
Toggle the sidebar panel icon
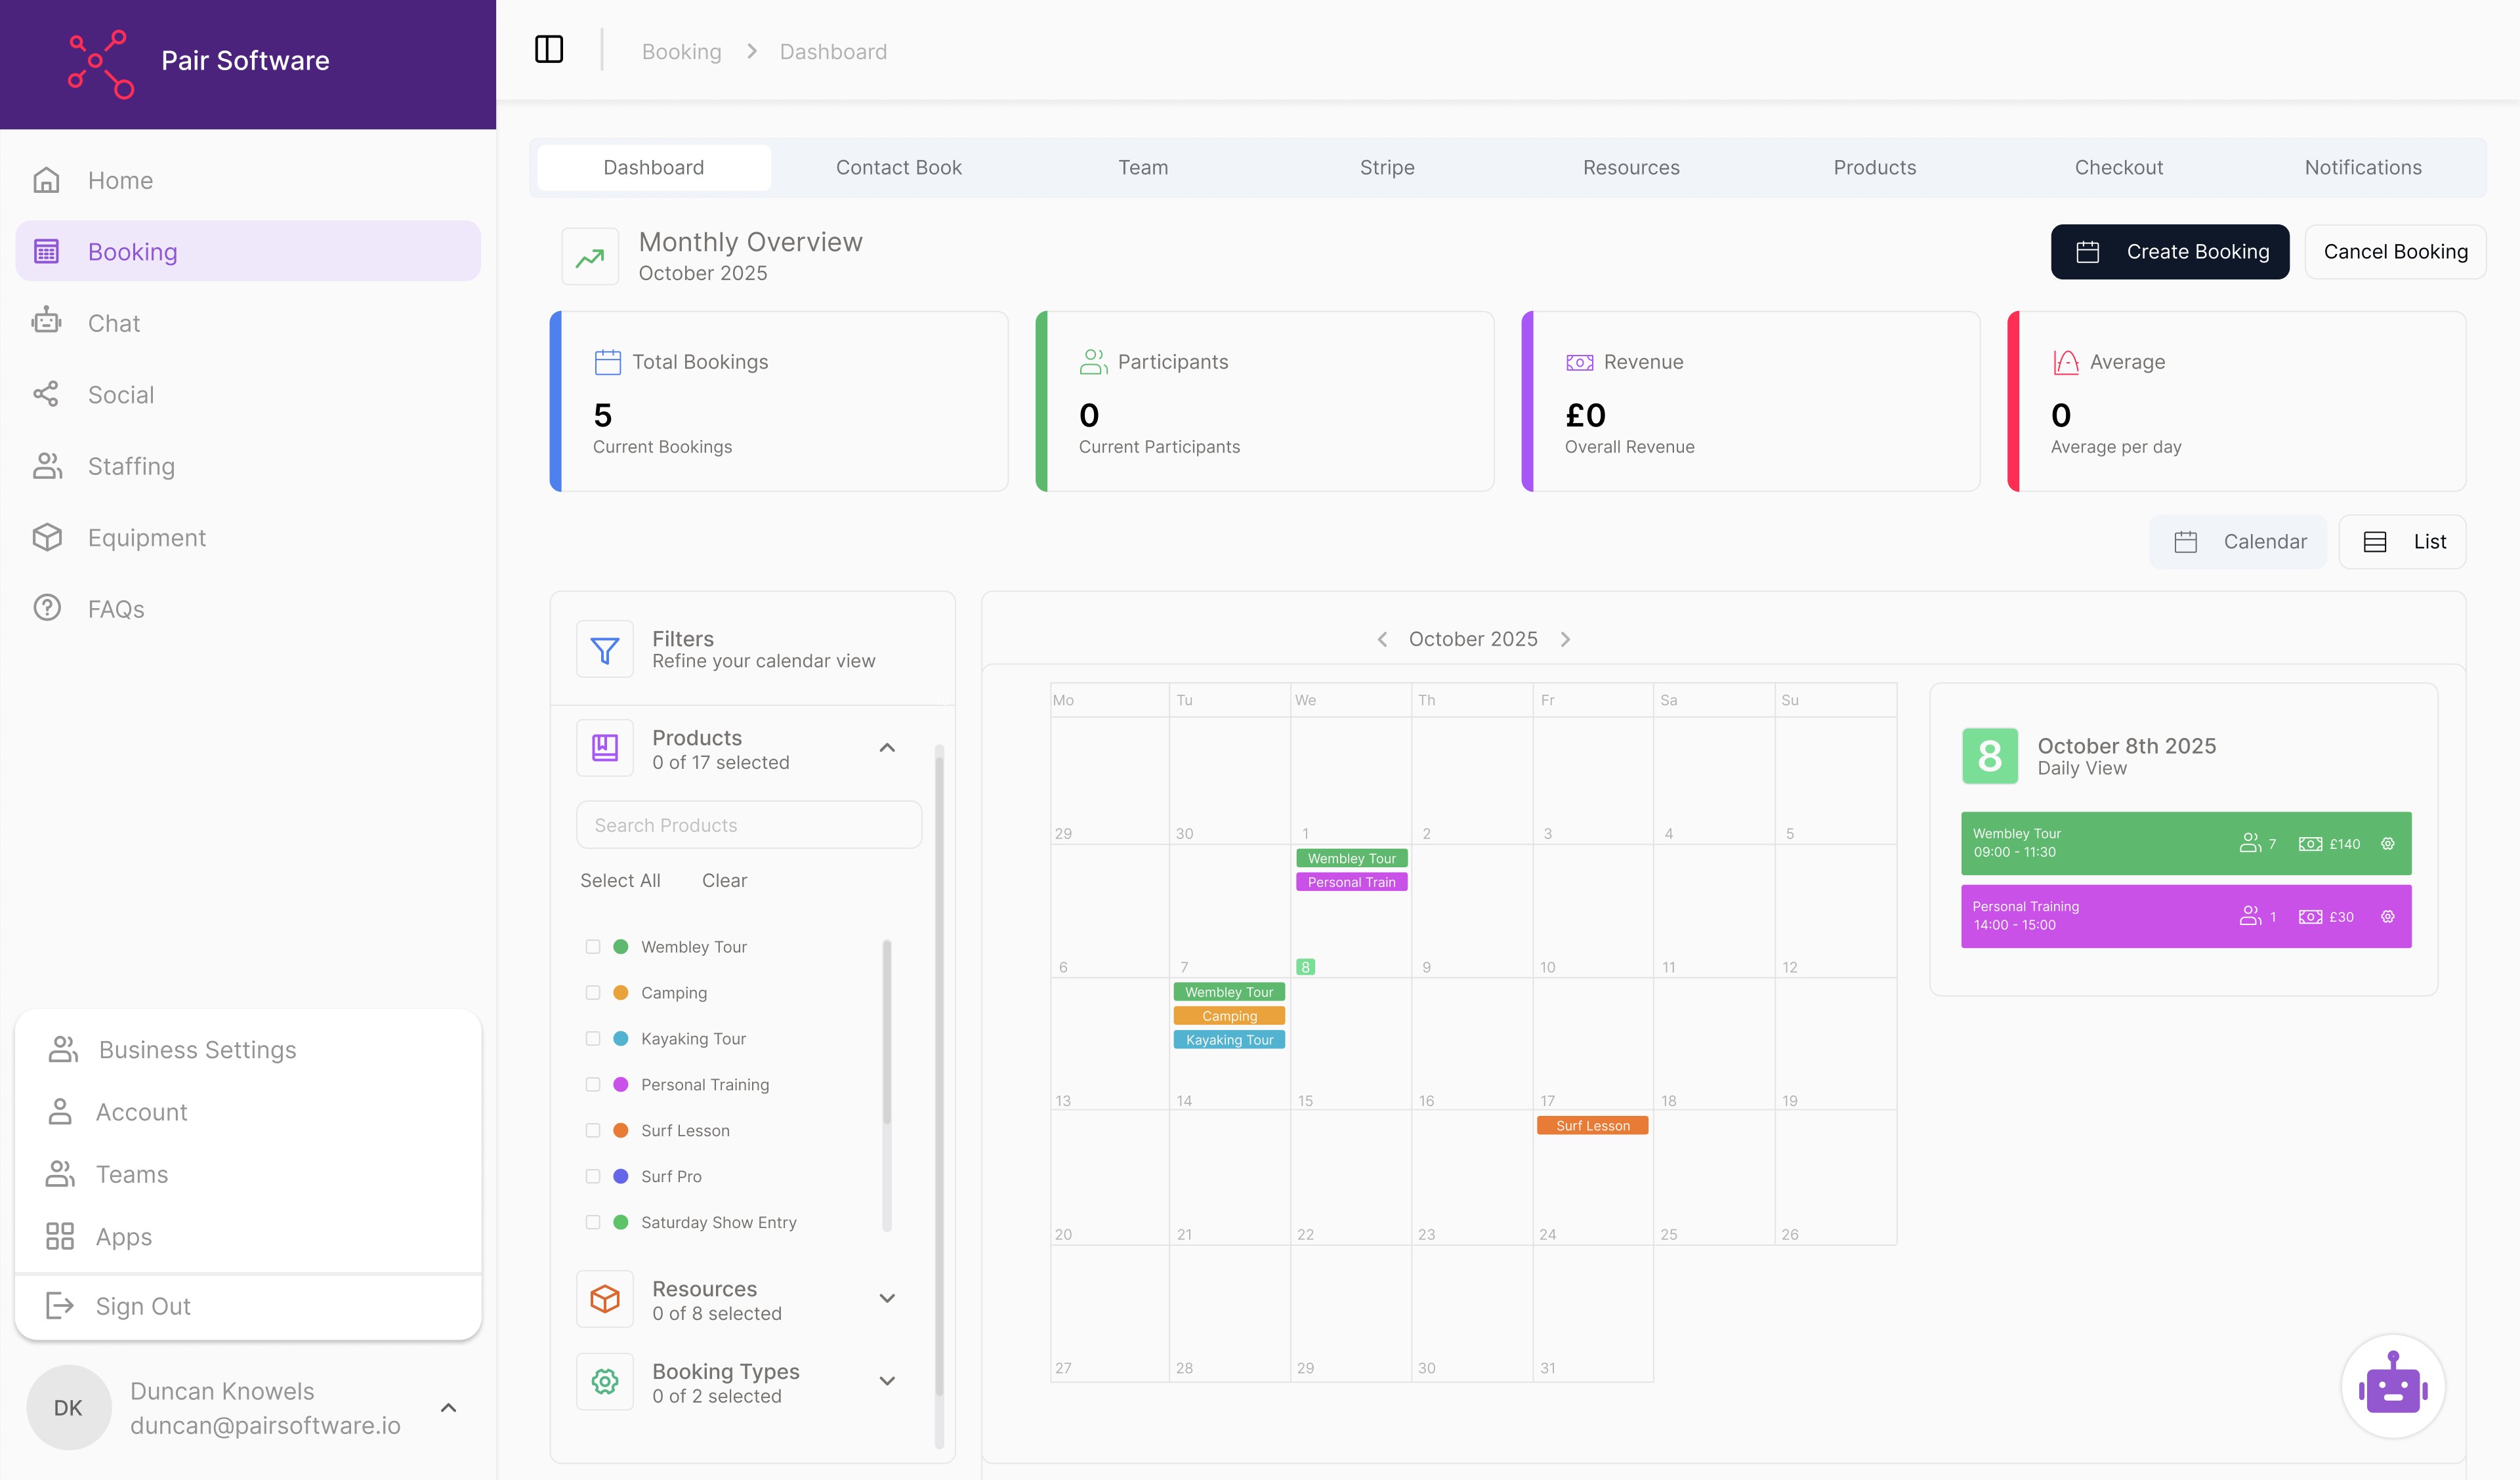549,50
